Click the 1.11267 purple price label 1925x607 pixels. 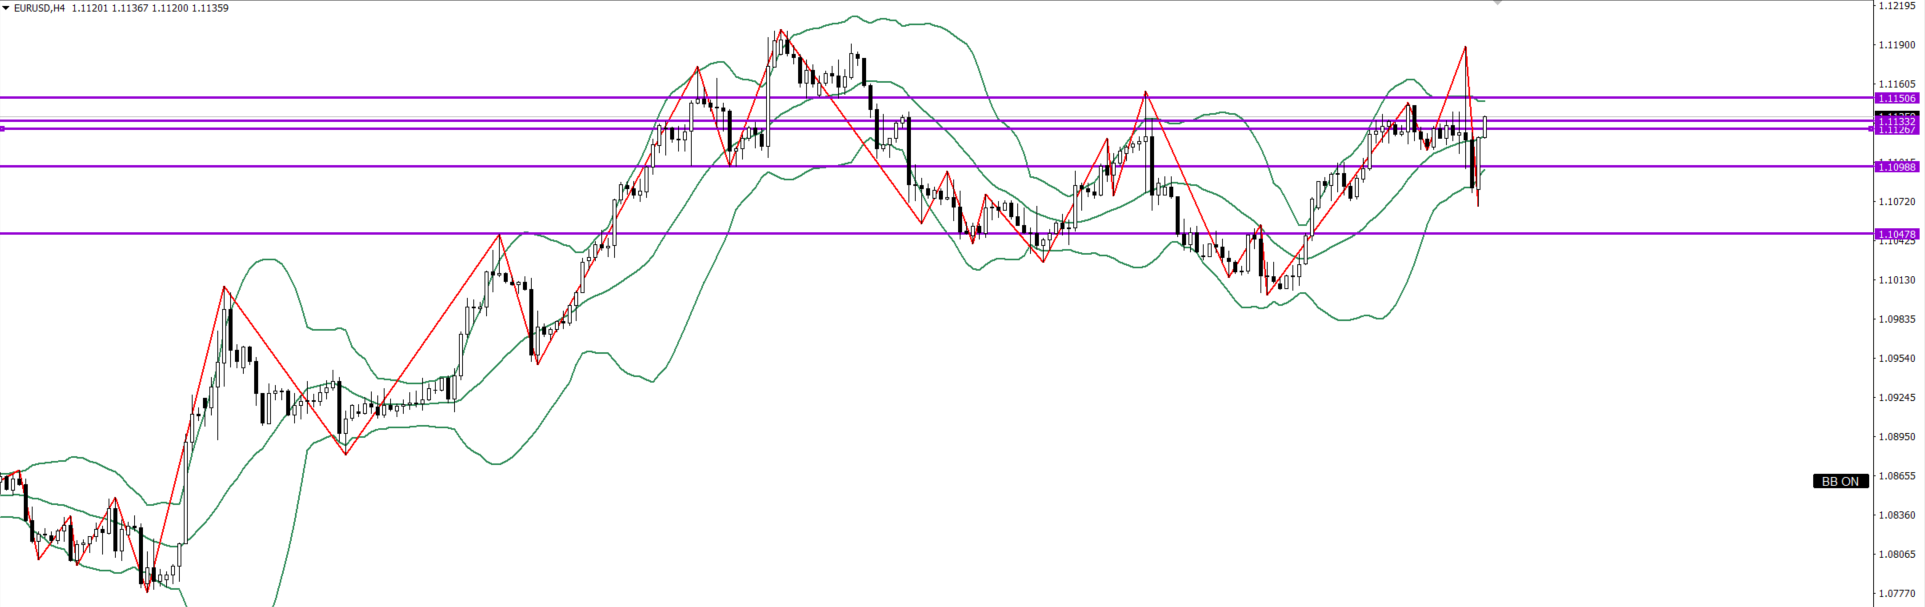pyautogui.click(x=1897, y=130)
